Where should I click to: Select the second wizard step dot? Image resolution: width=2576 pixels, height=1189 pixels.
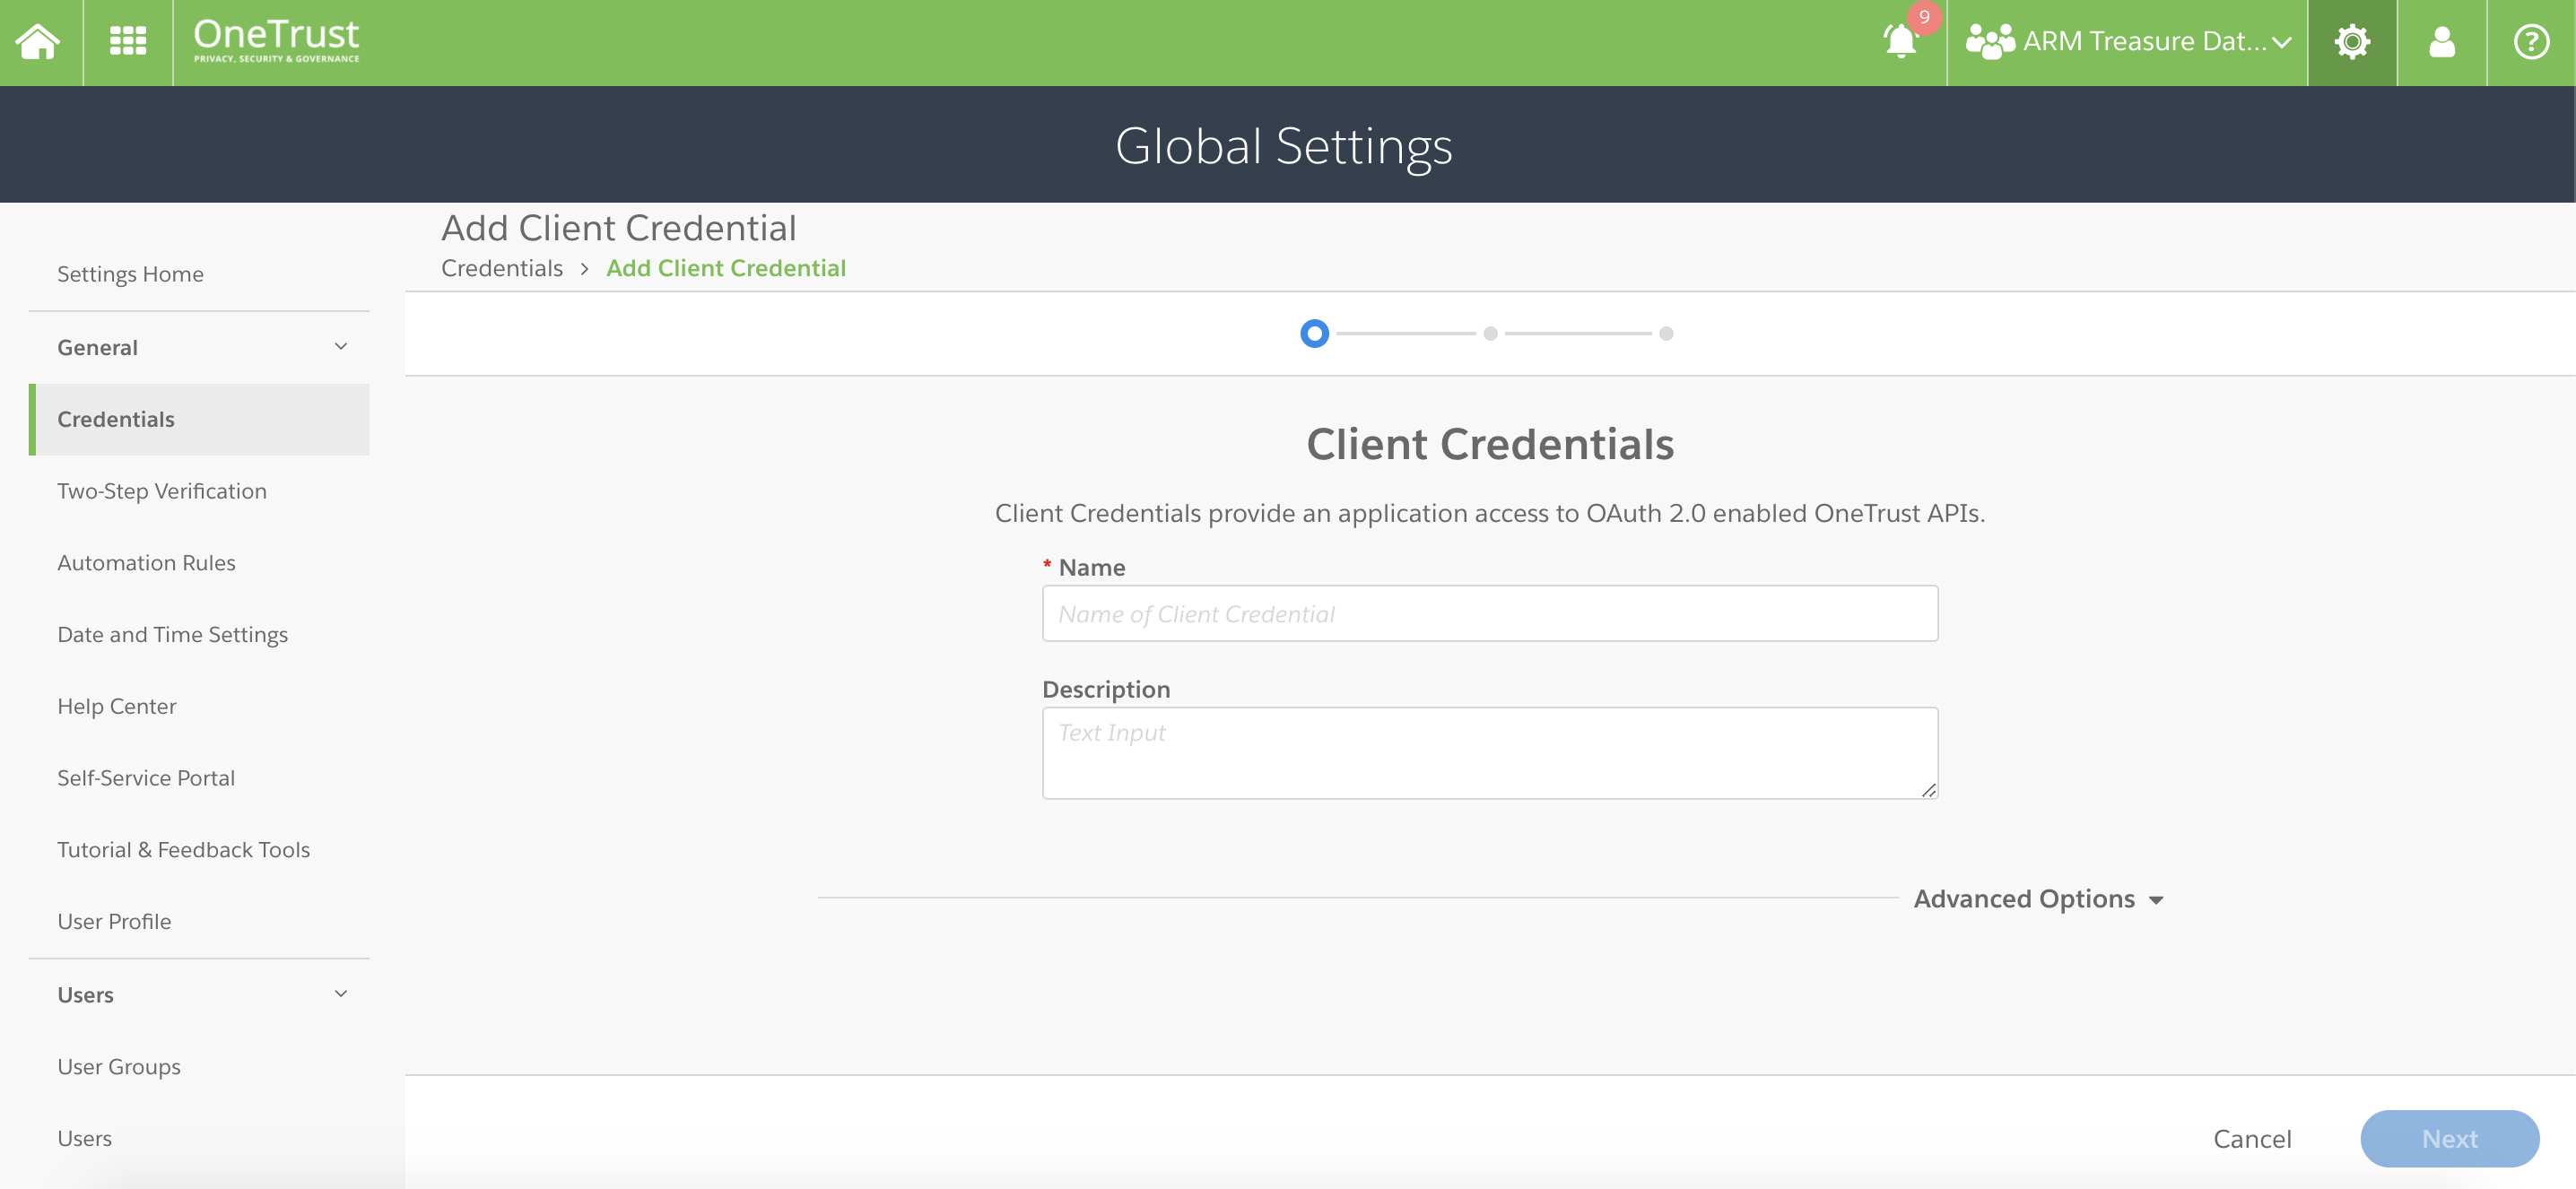(1490, 333)
